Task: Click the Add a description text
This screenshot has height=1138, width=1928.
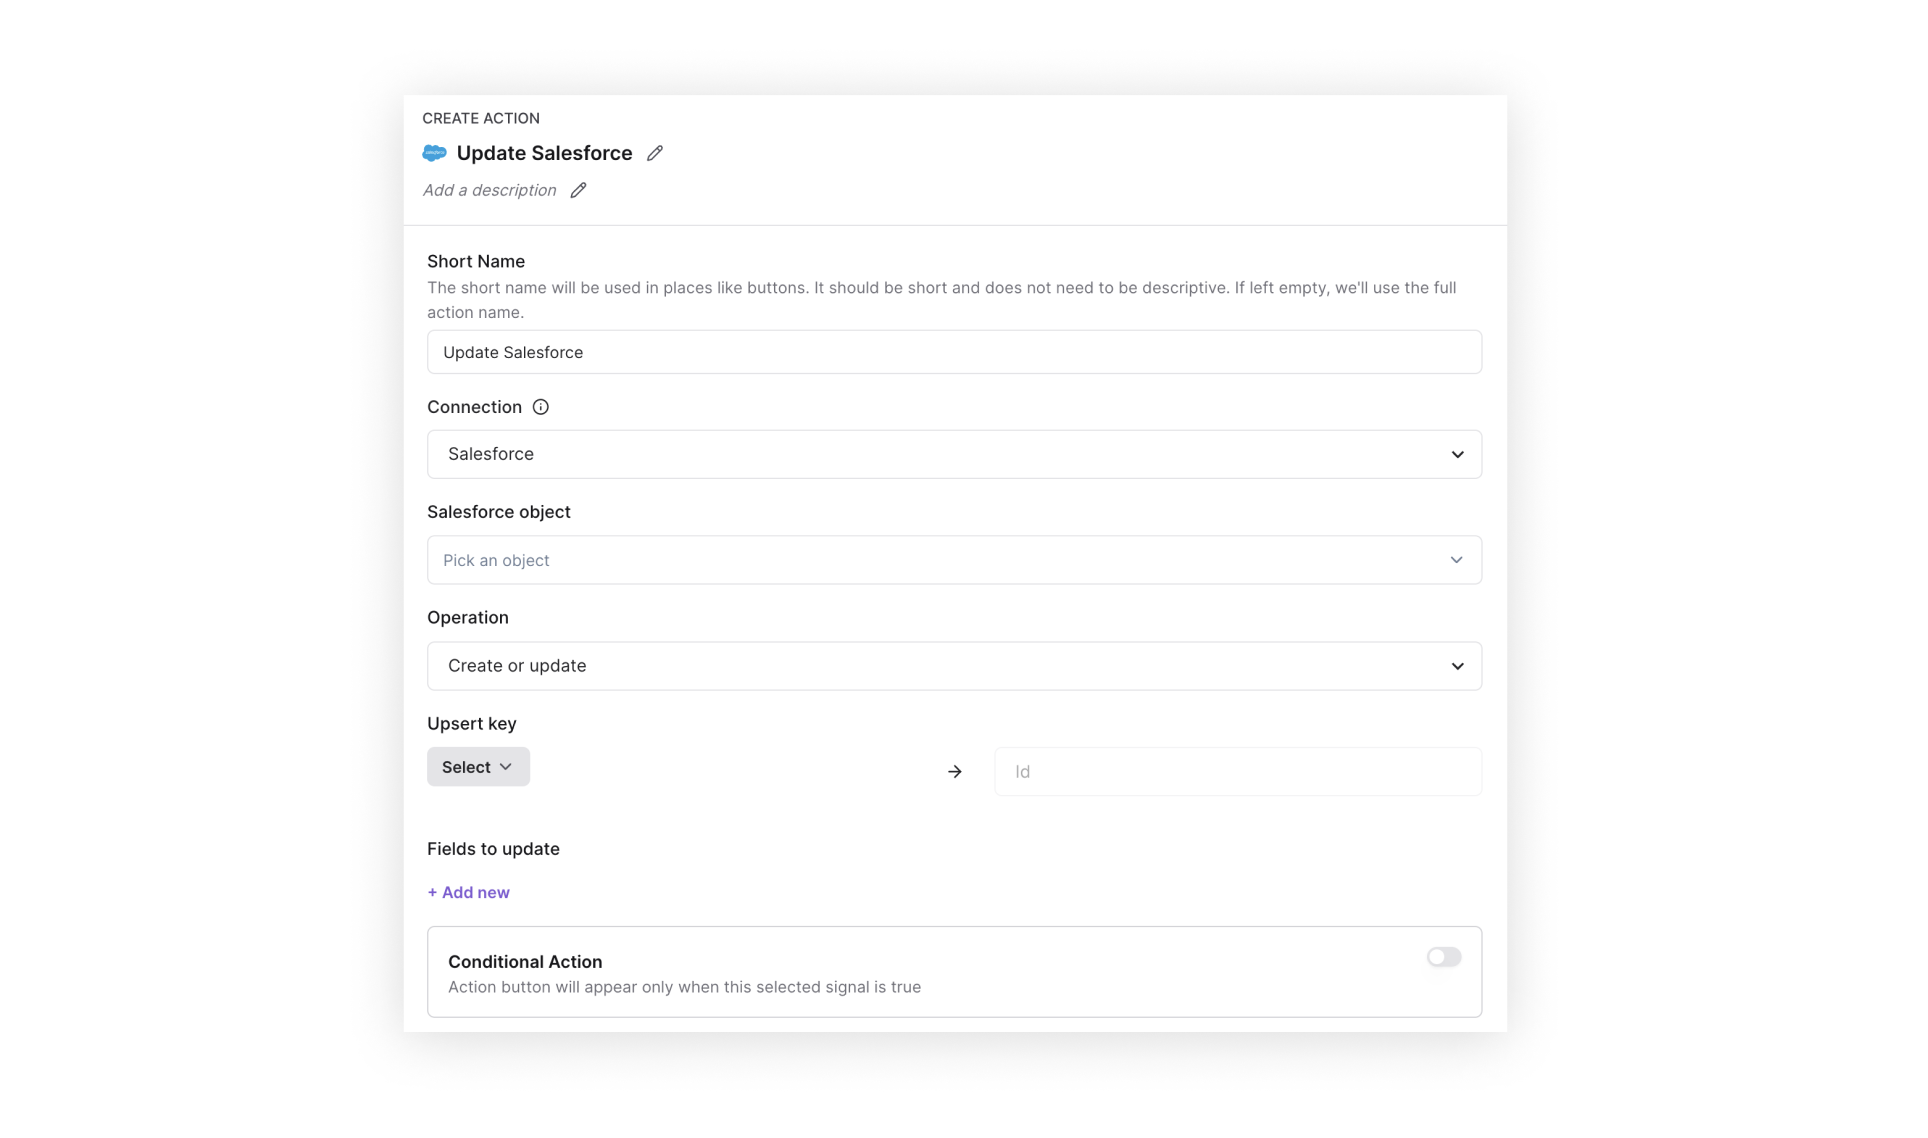Action: [x=489, y=190]
